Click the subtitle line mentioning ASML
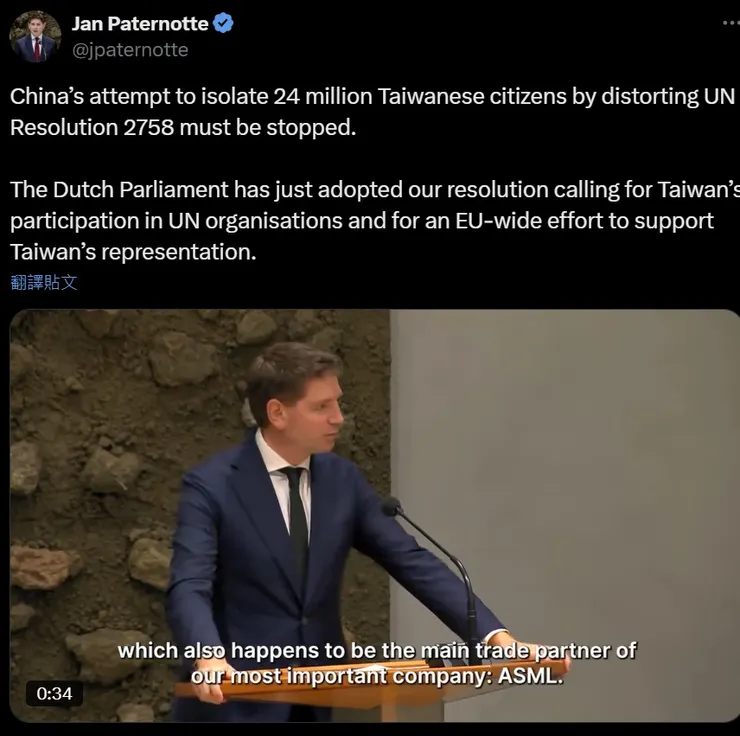This screenshot has height=736, width=740. (x=377, y=677)
